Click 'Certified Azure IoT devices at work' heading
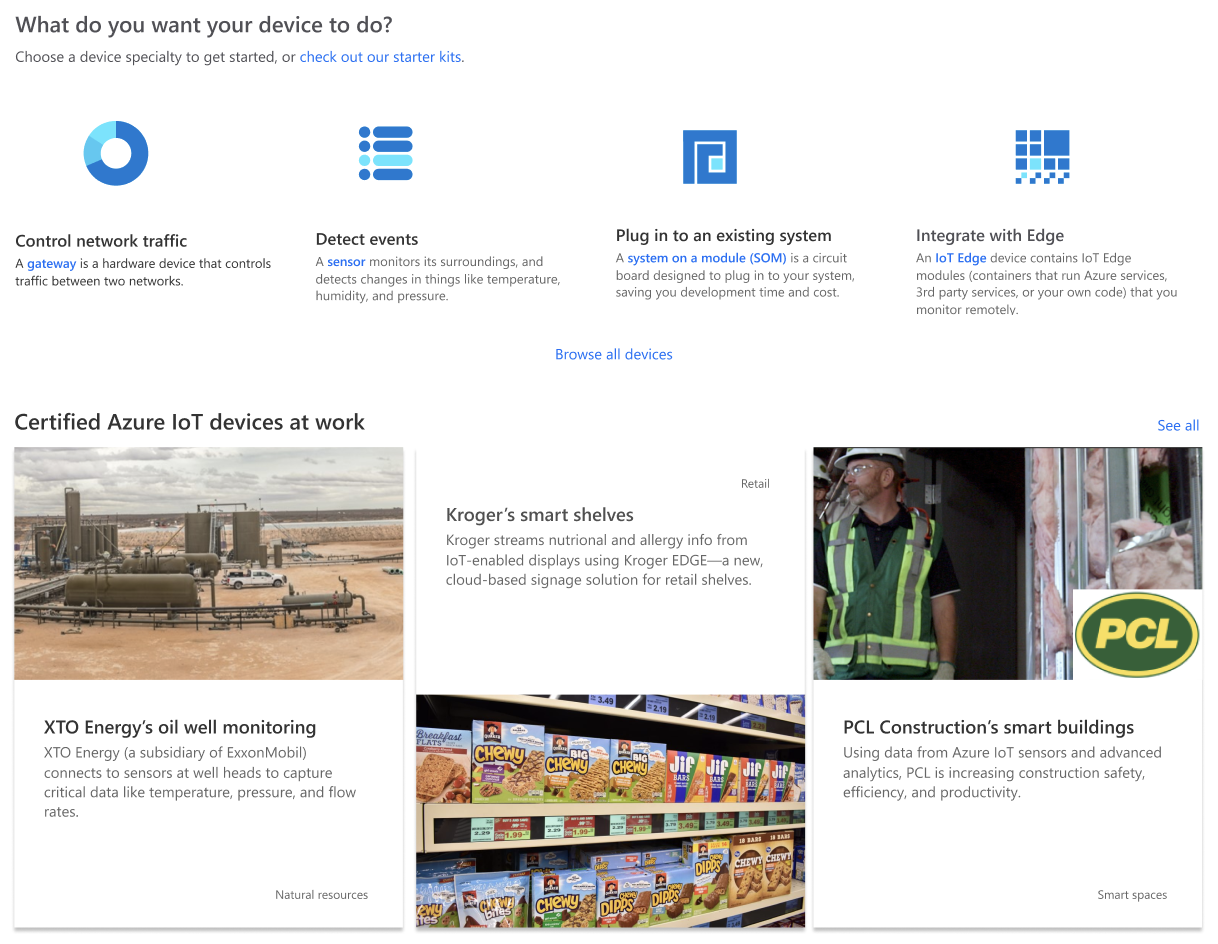 pos(190,423)
